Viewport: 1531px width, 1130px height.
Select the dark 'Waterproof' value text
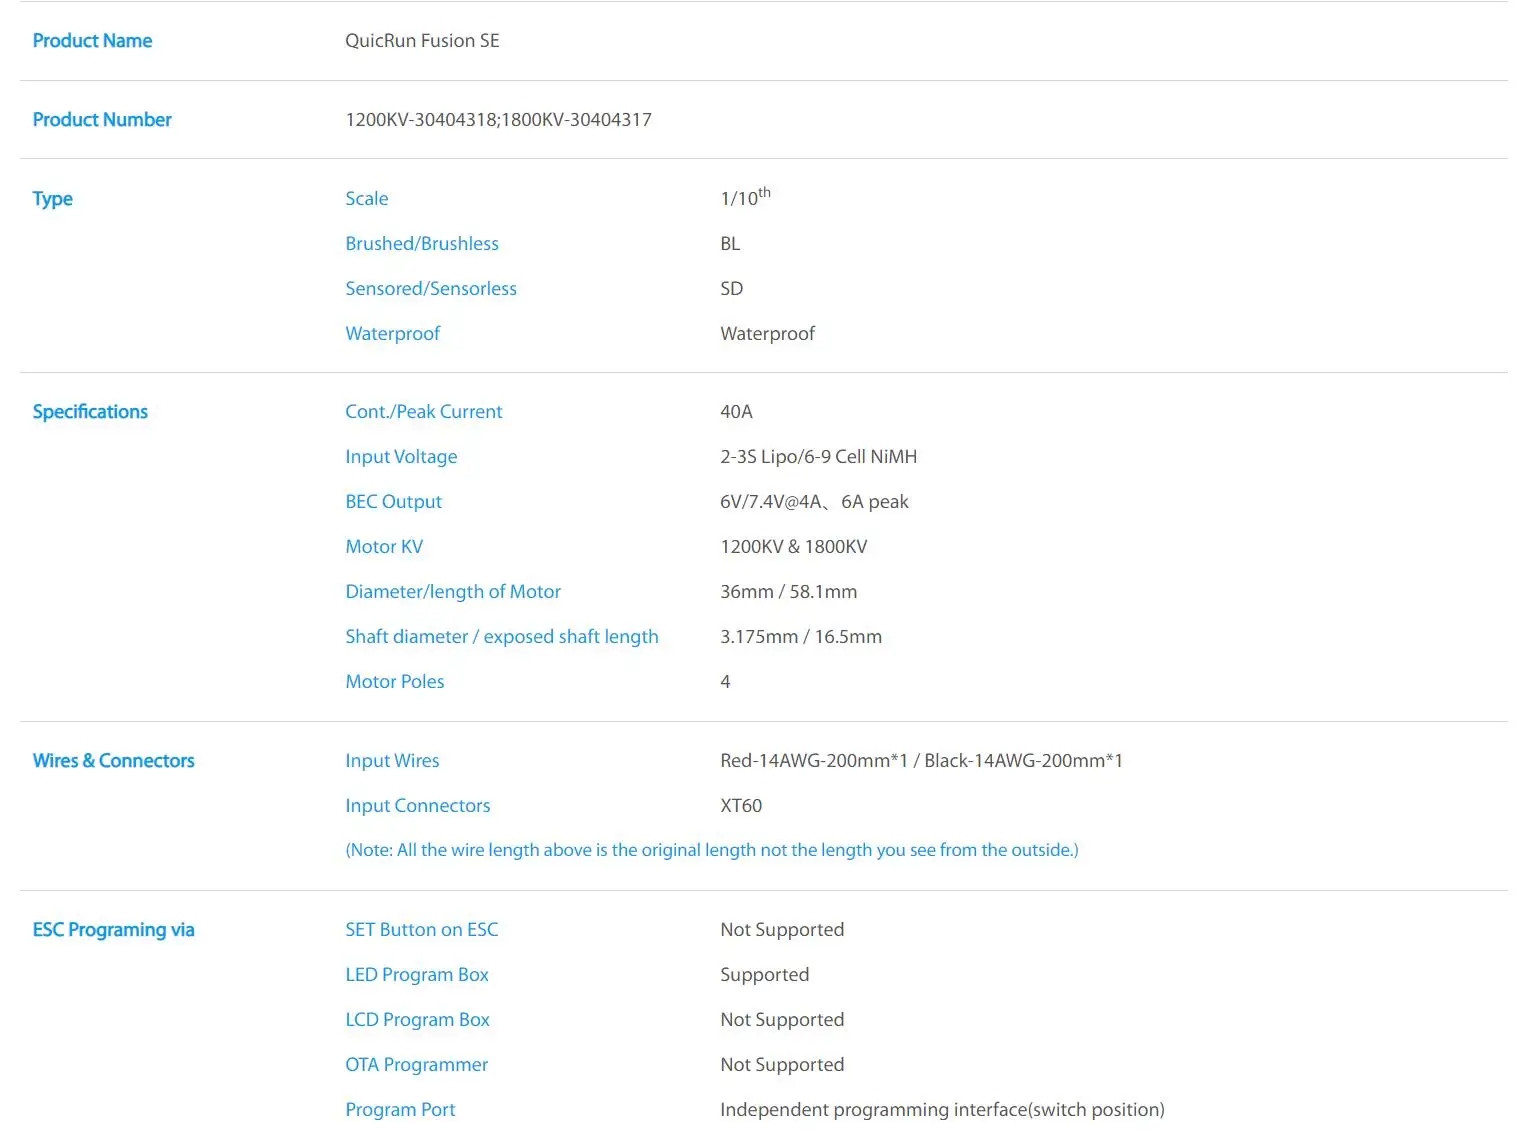tap(767, 334)
